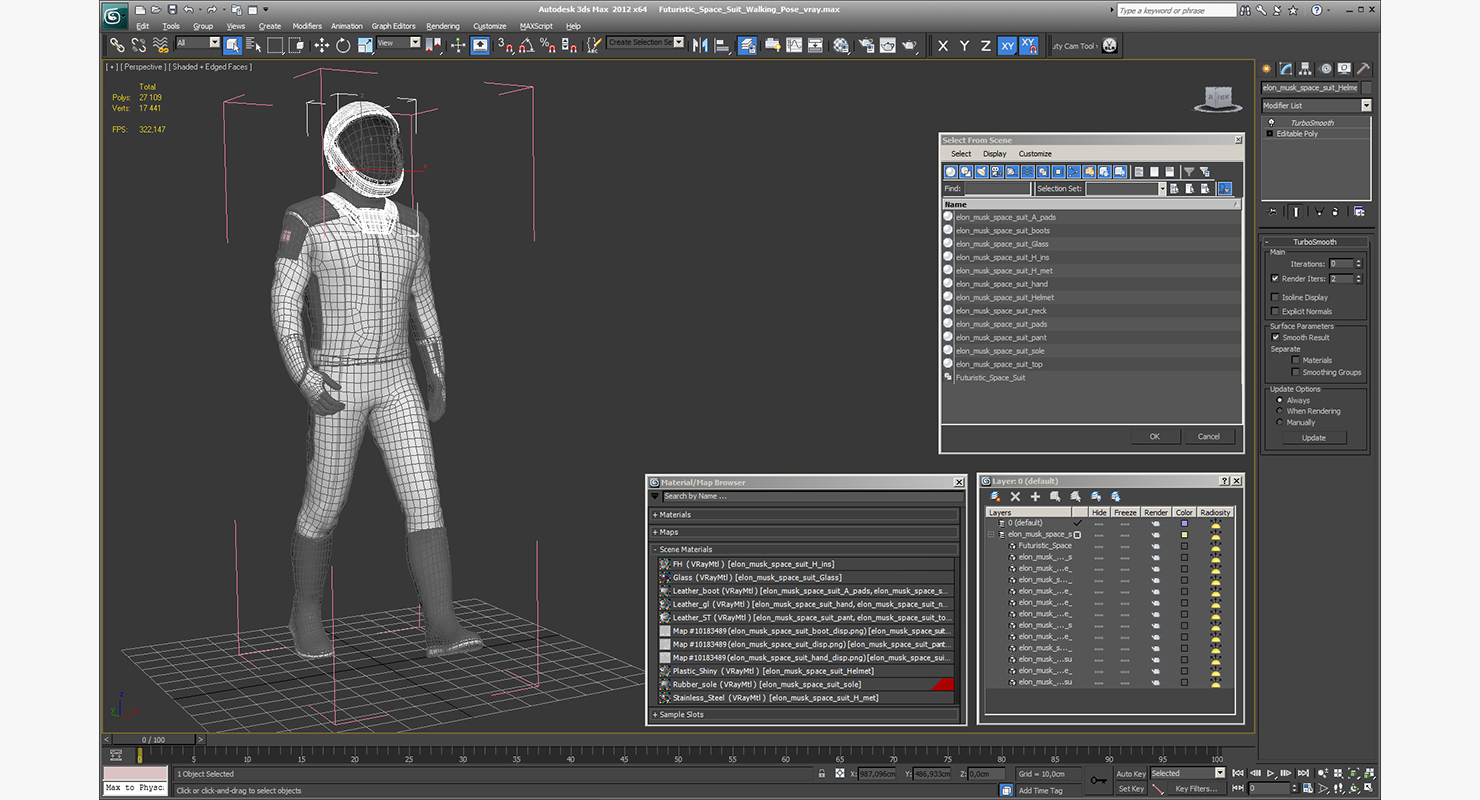Open the Create command panel tab
The width and height of the screenshot is (1480, 800).
coord(1267,68)
